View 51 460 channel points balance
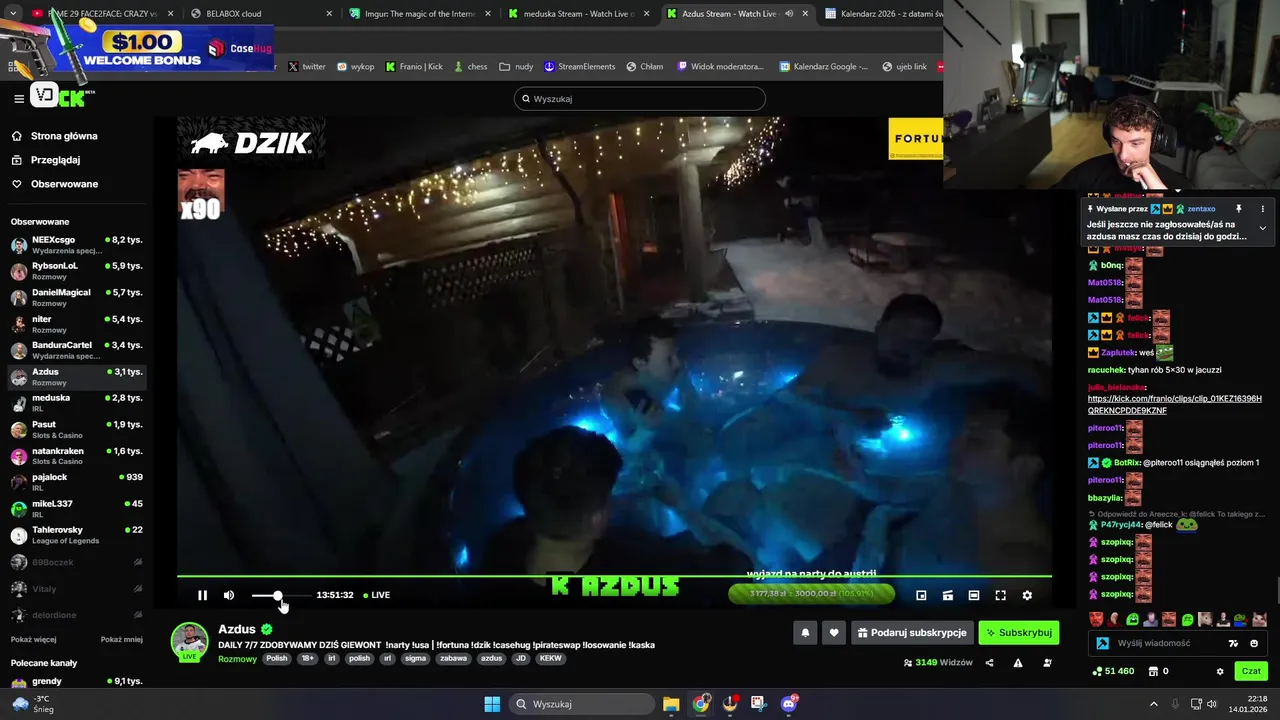This screenshot has width=1280, height=720. coord(1113,671)
